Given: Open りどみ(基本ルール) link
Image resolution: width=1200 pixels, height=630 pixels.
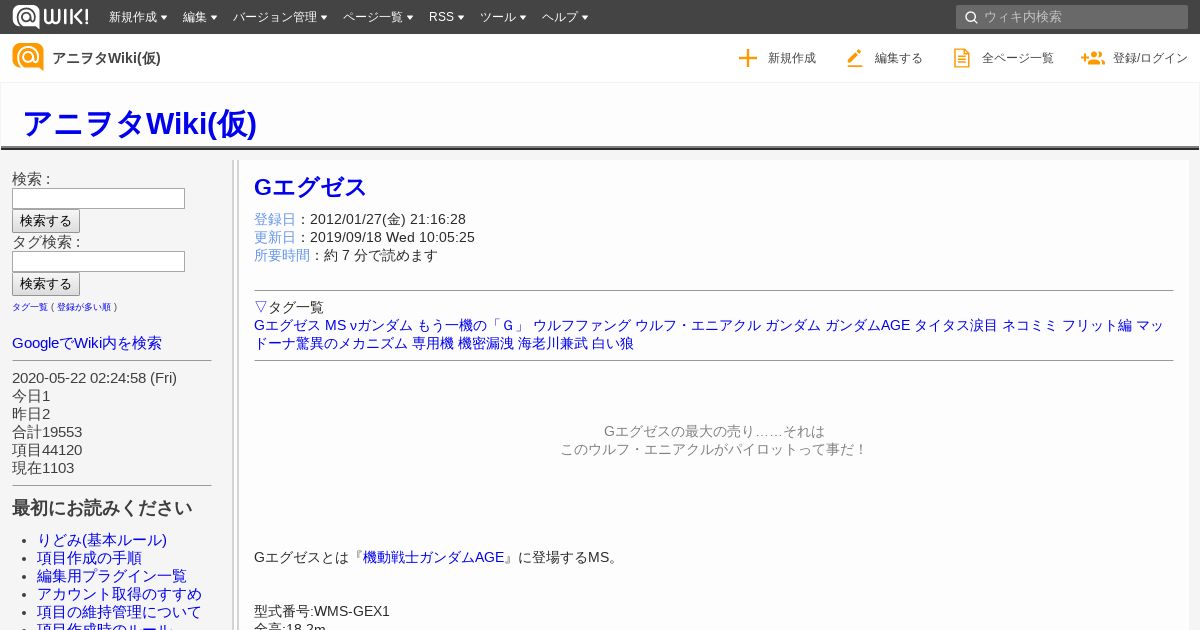Looking at the screenshot, I should pyautogui.click(x=102, y=540).
